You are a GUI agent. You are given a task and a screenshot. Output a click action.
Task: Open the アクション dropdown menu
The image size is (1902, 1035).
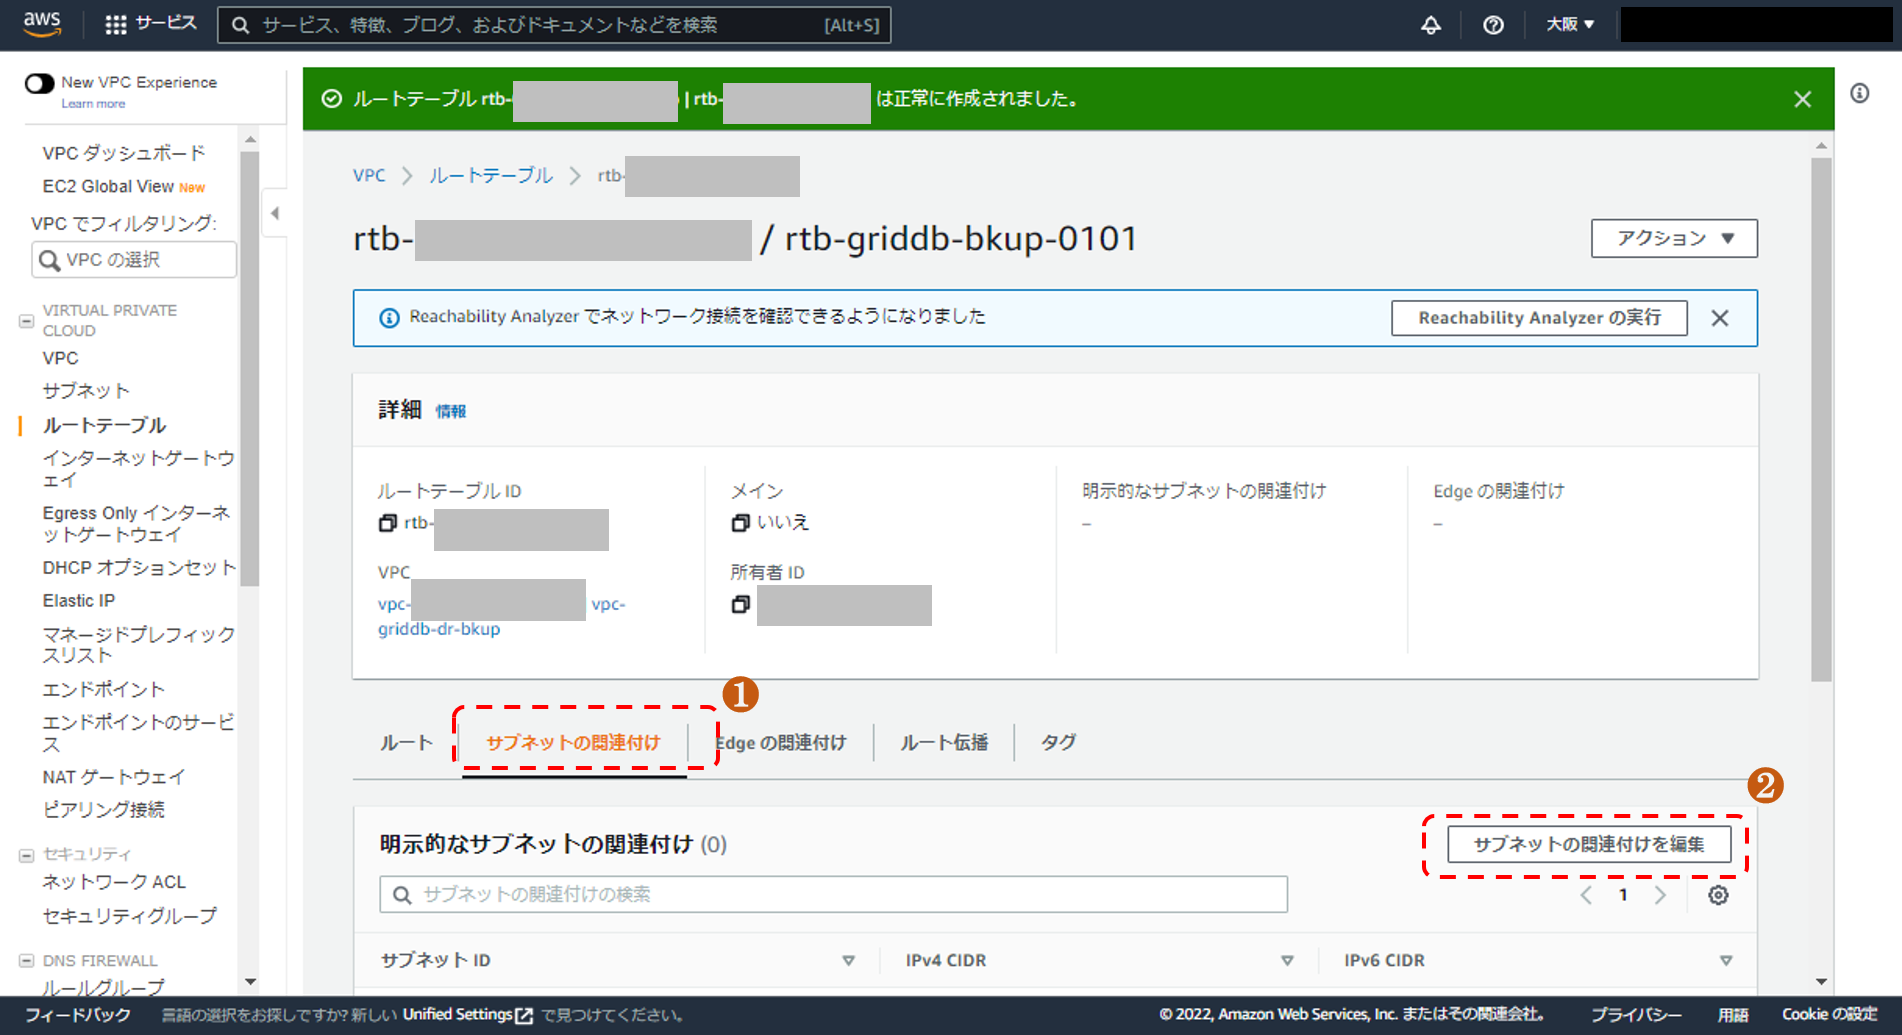[1673, 238]
